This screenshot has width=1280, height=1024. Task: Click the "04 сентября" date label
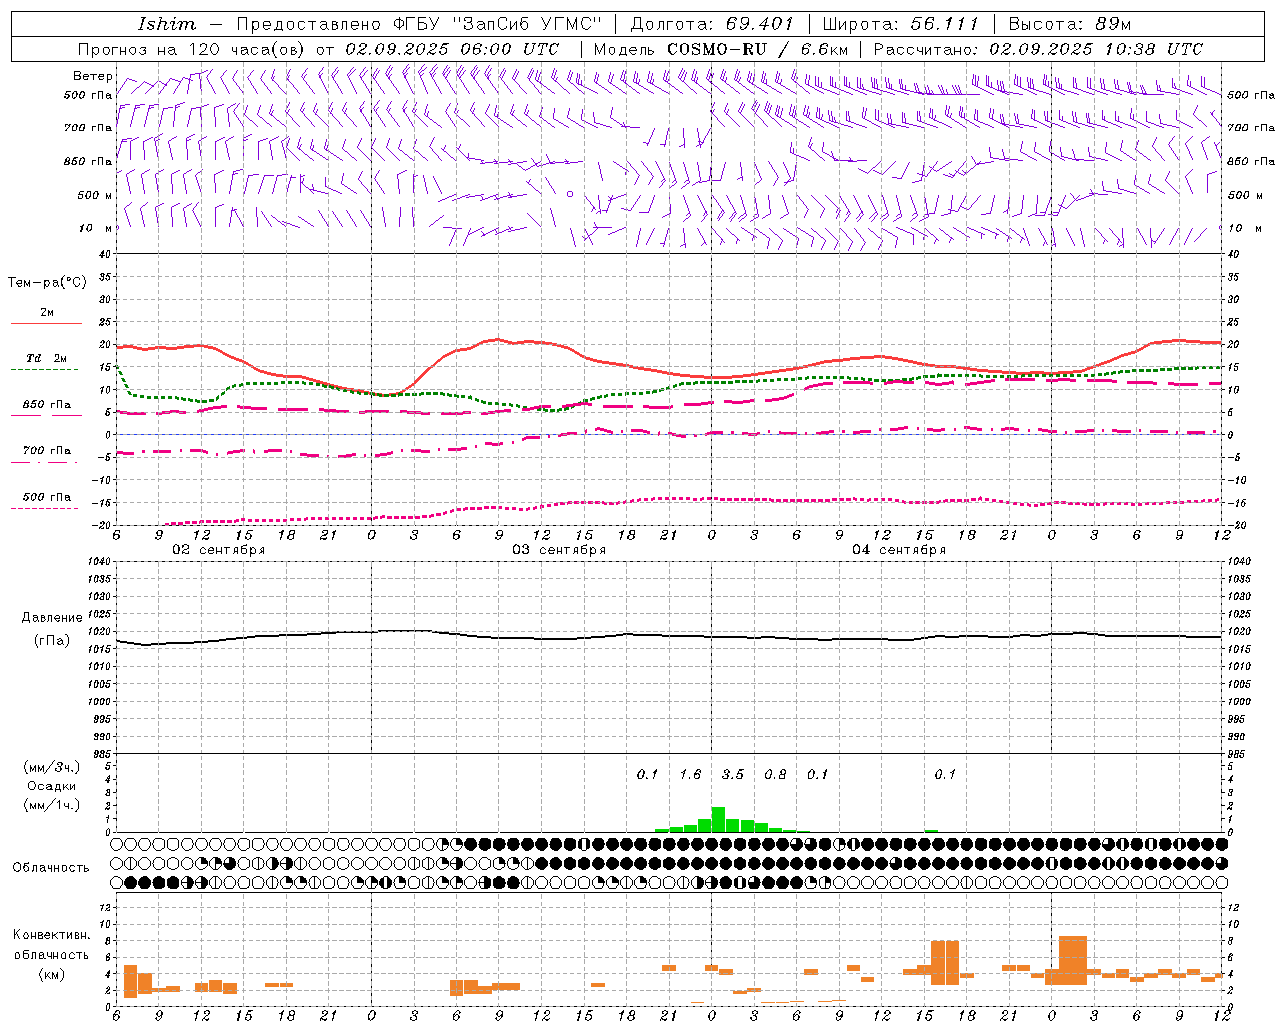pyautogui.click(x=899, y=550)
